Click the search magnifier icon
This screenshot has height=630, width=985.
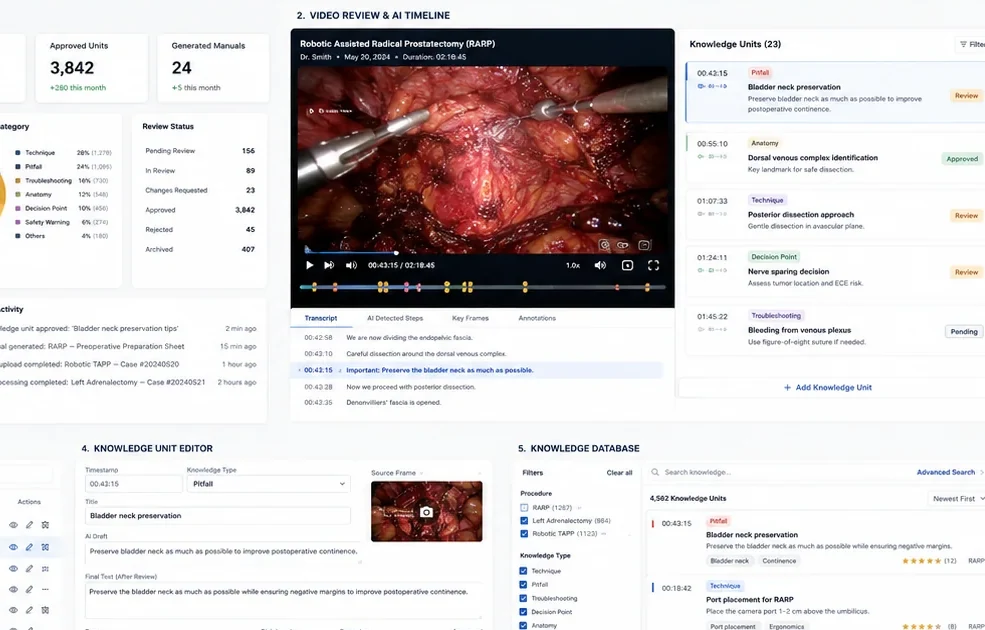tap(655, 472)
